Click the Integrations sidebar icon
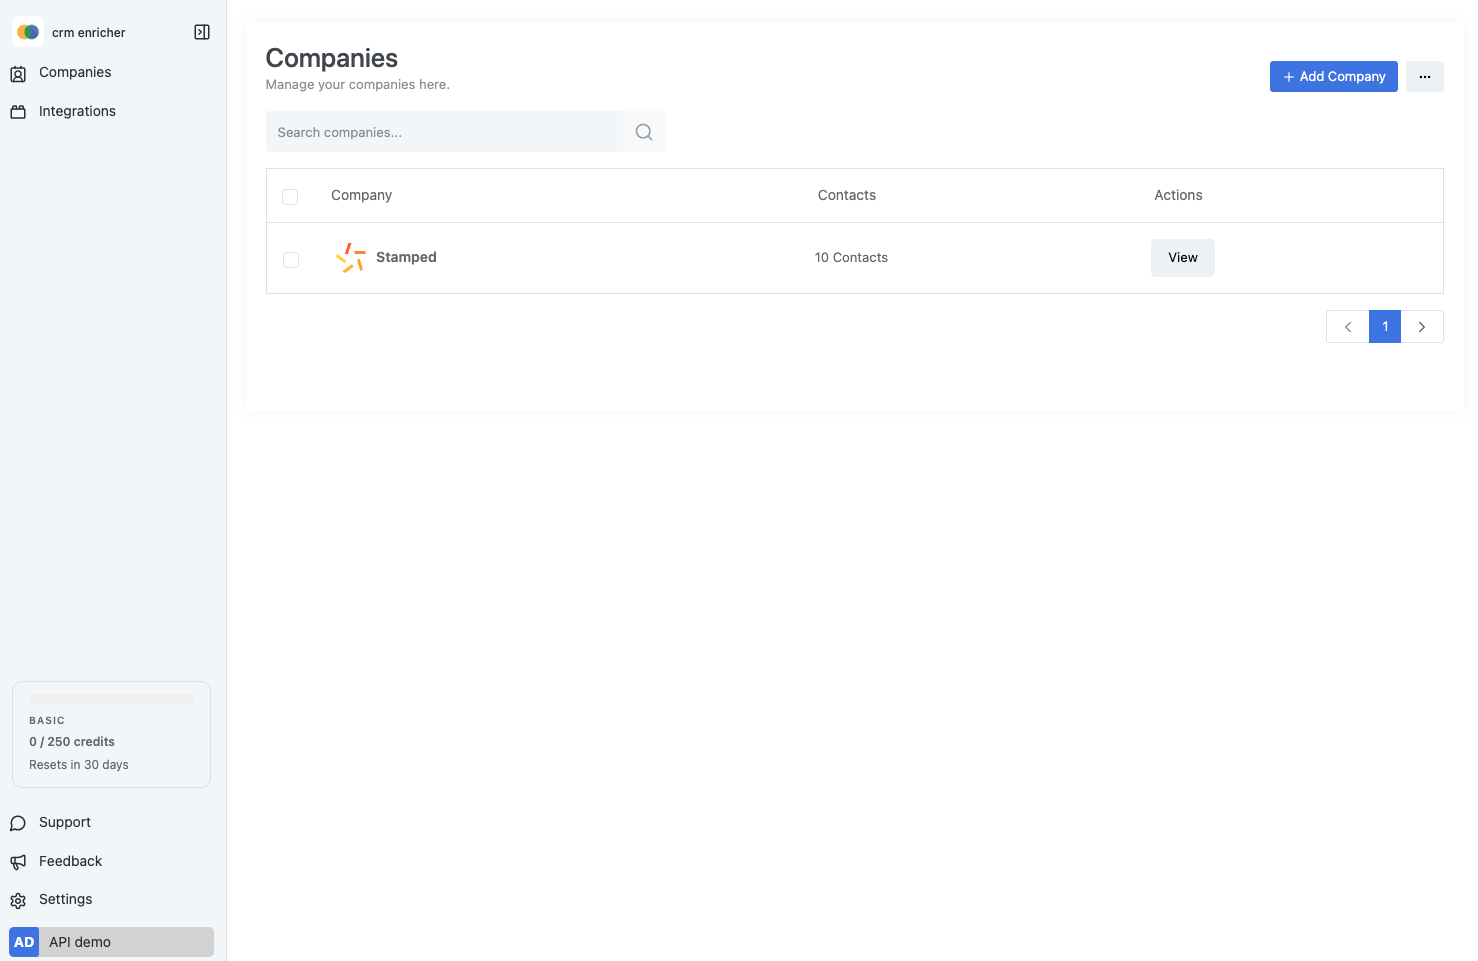This screenshot has width=1478, height=961. [18, 112]
